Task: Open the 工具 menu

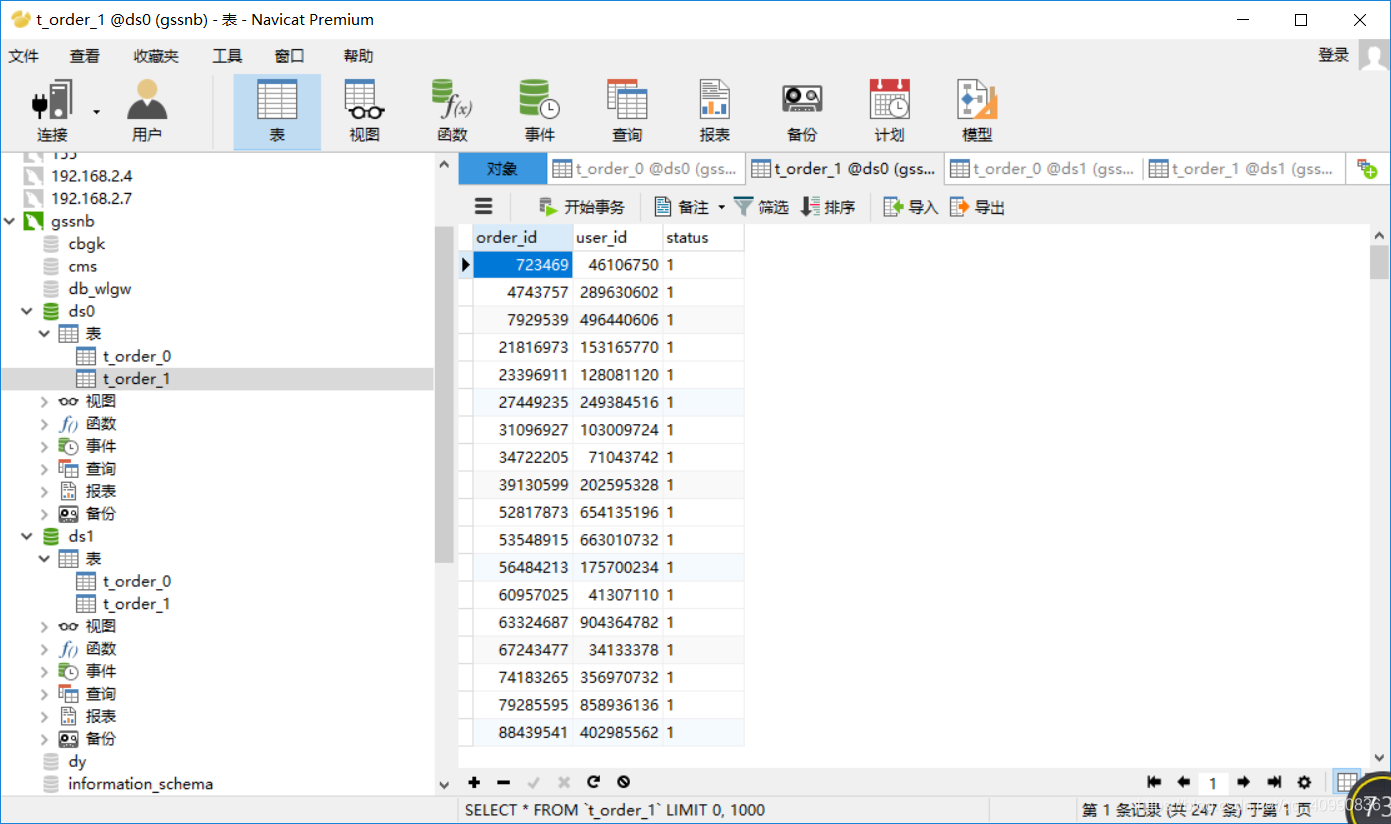Action: pos(227,56)
